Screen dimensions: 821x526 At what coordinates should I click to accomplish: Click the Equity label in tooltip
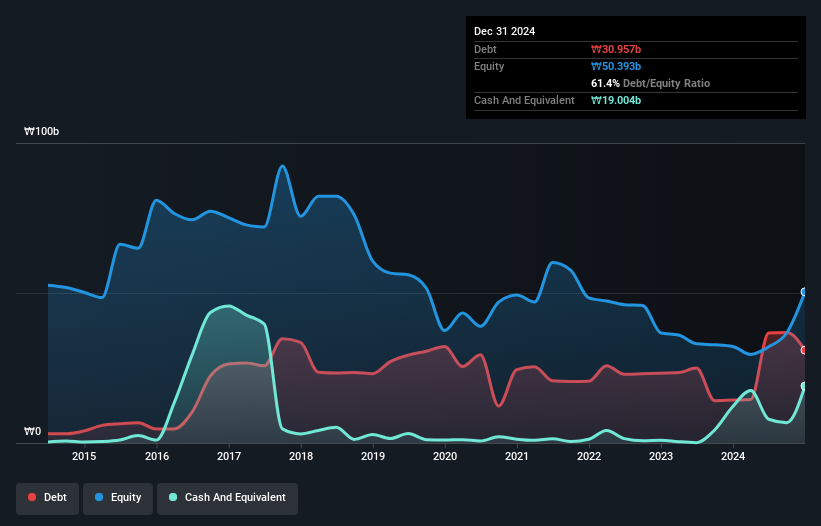point(489,66)
